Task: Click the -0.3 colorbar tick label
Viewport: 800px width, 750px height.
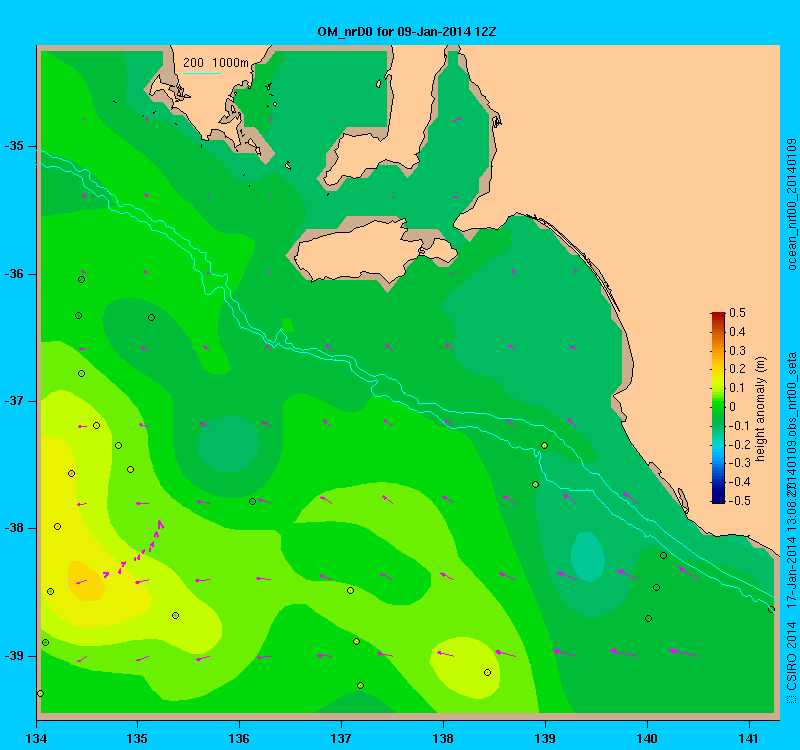Action: (x=738, y=463)
